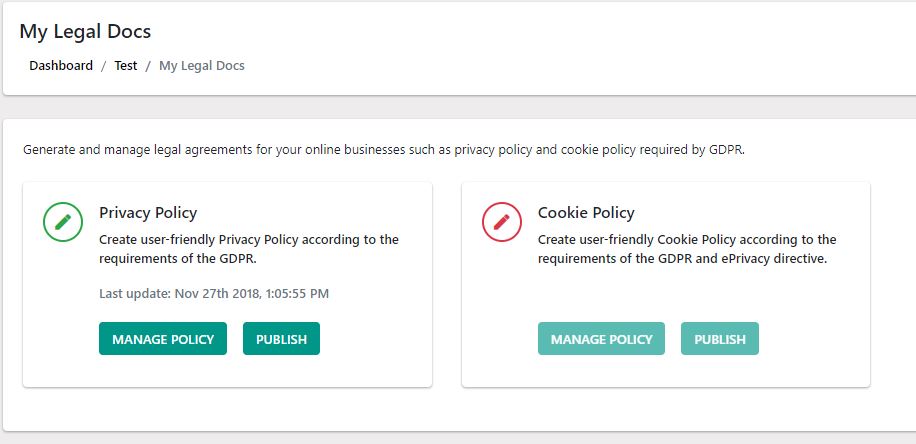Click the slash separator after Dashboard
Screen dimensions: 916x444
103,66
